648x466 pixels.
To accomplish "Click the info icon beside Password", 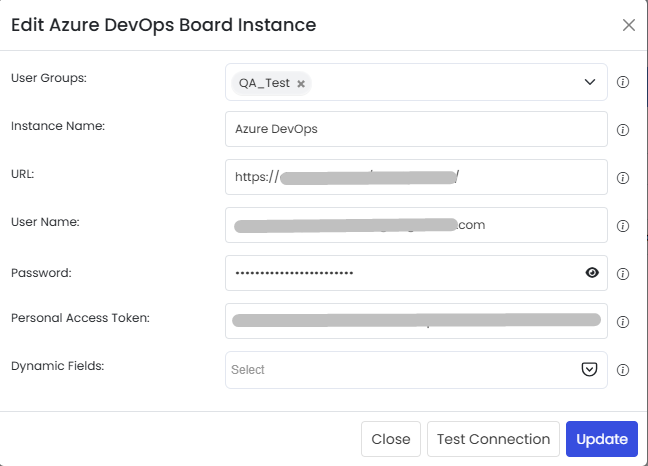I will (x=623, y=274).
